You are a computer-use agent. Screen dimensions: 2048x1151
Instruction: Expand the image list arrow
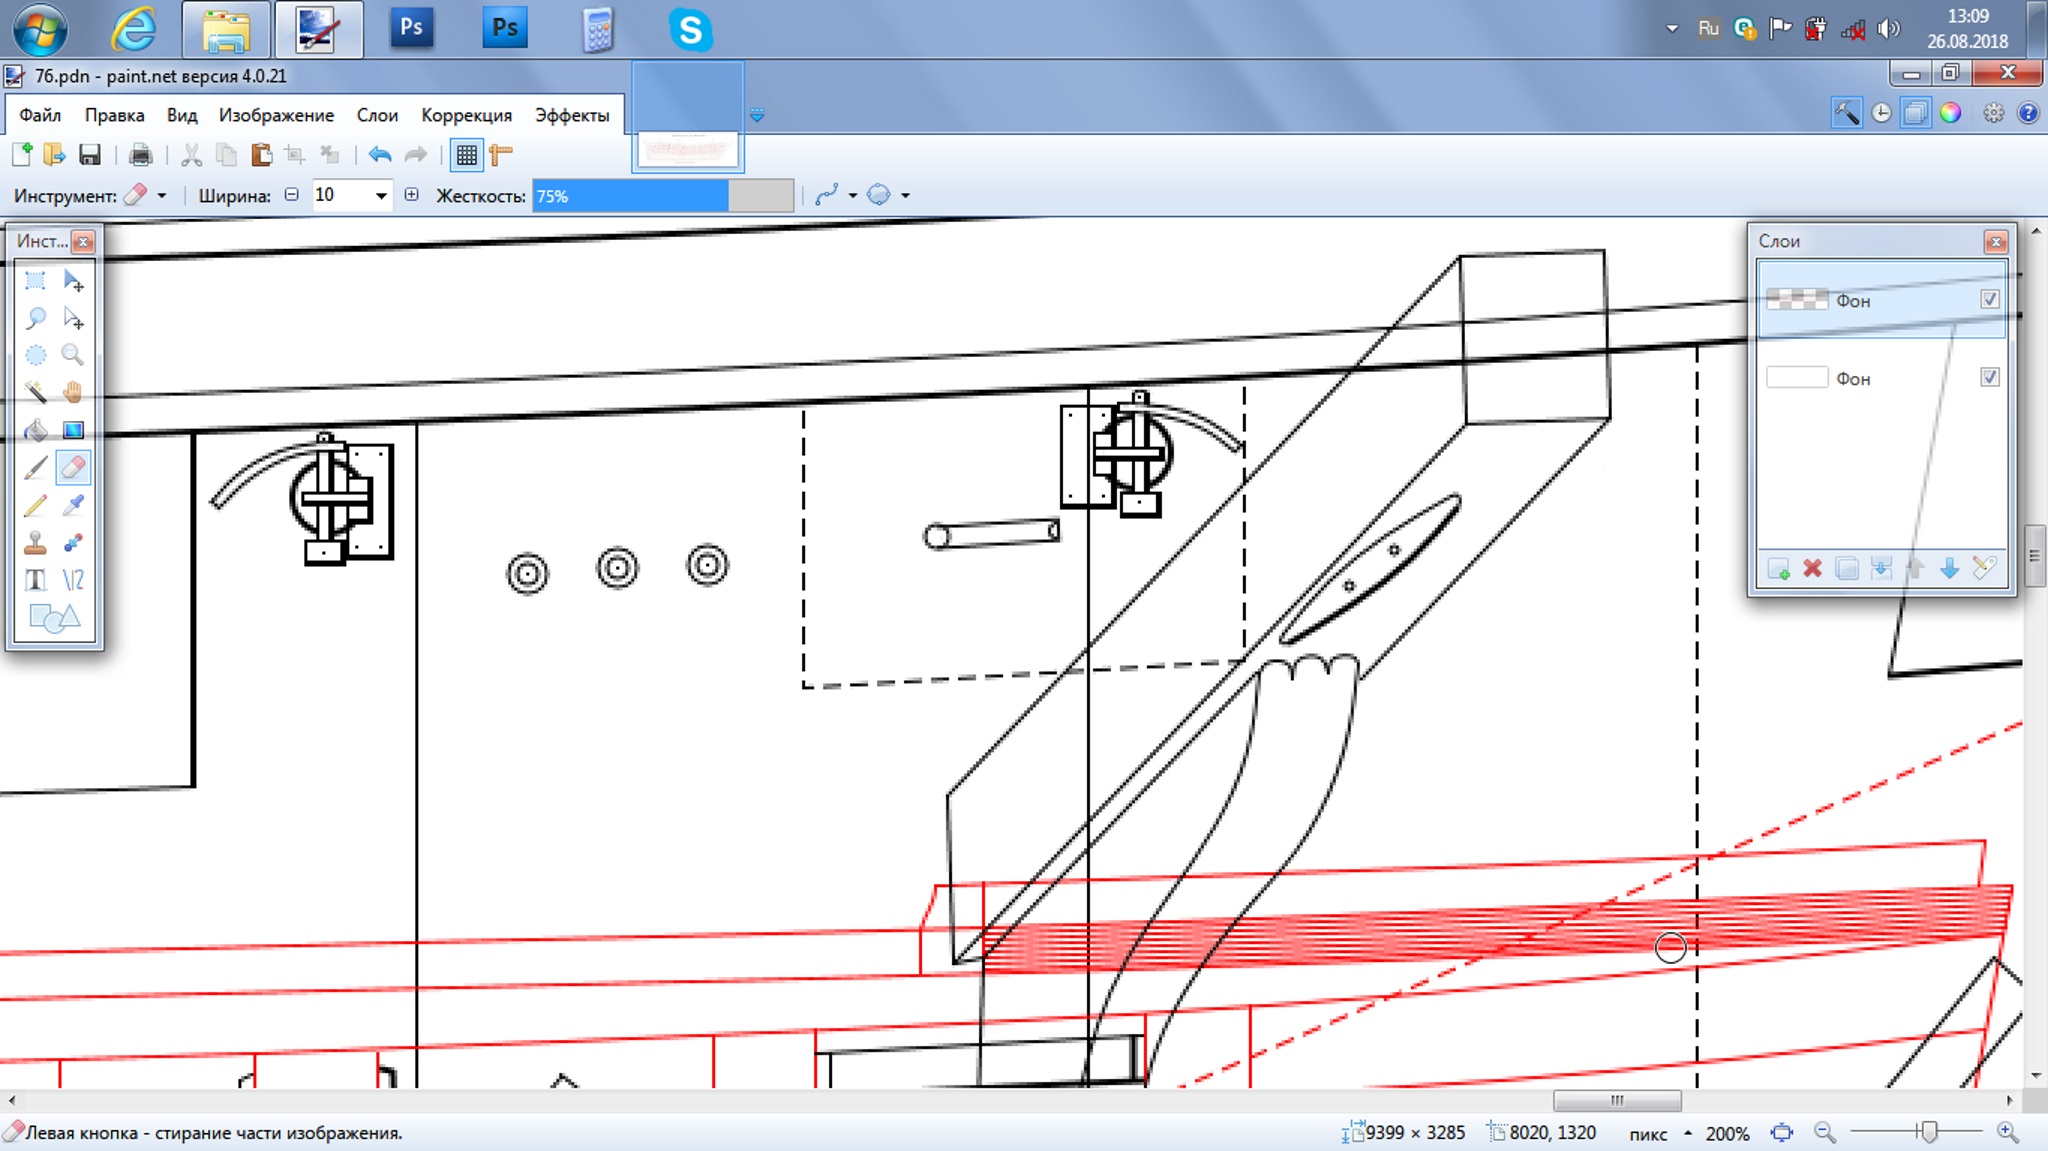(757, 116)
